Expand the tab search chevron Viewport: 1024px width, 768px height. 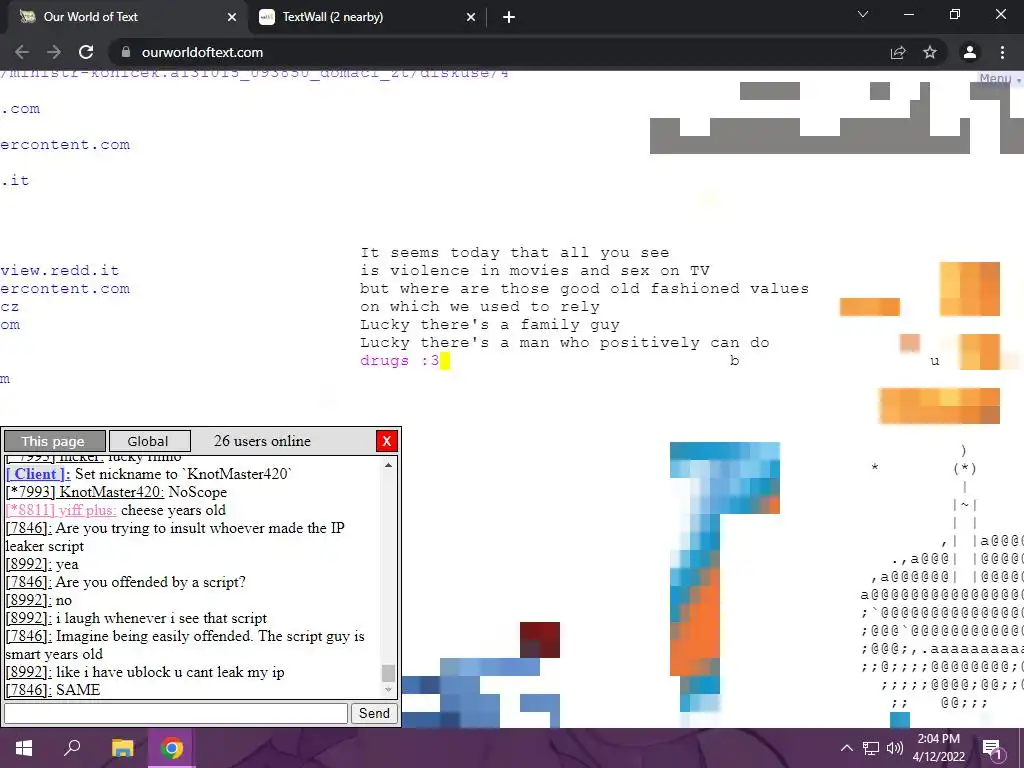863,14
